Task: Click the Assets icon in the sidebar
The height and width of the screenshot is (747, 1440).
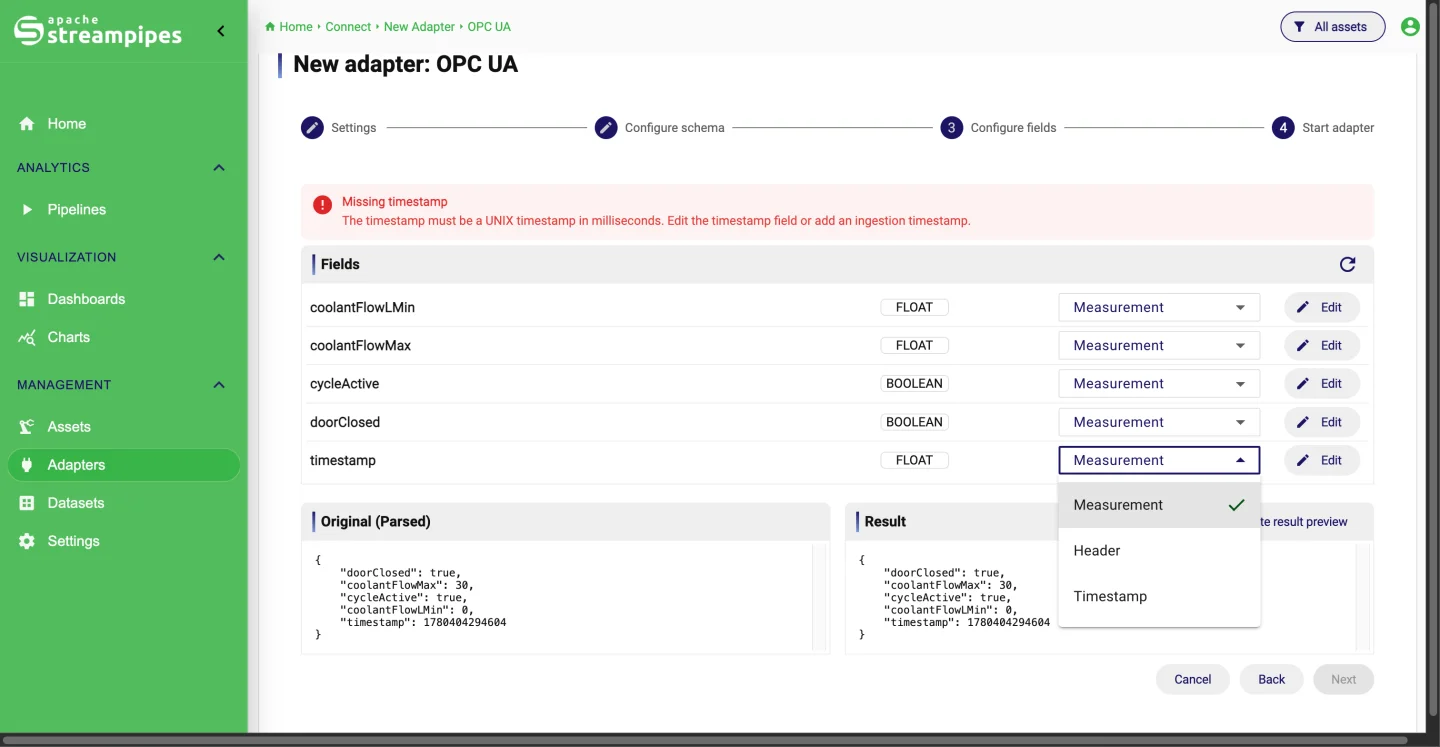Action: [27, 427]
